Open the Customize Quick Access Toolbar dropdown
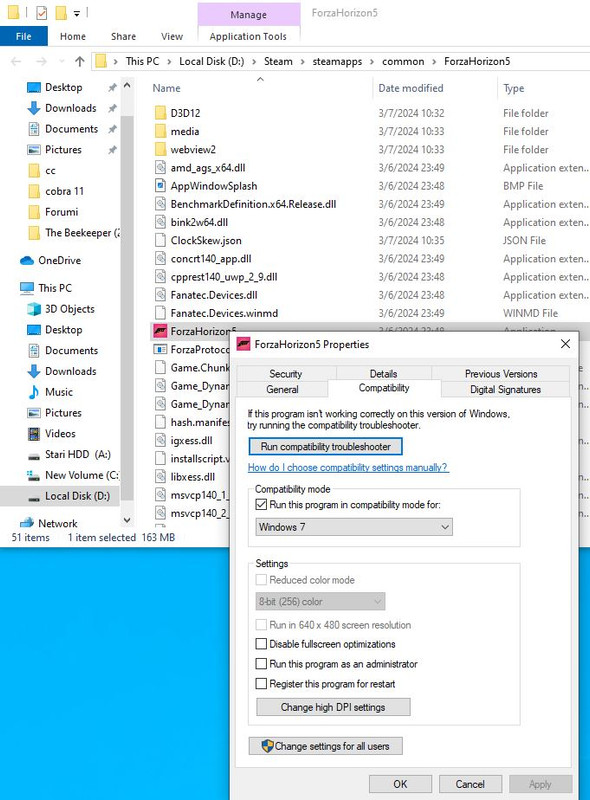The height and width of the screenshot is (800, 590). pos(77,14)
